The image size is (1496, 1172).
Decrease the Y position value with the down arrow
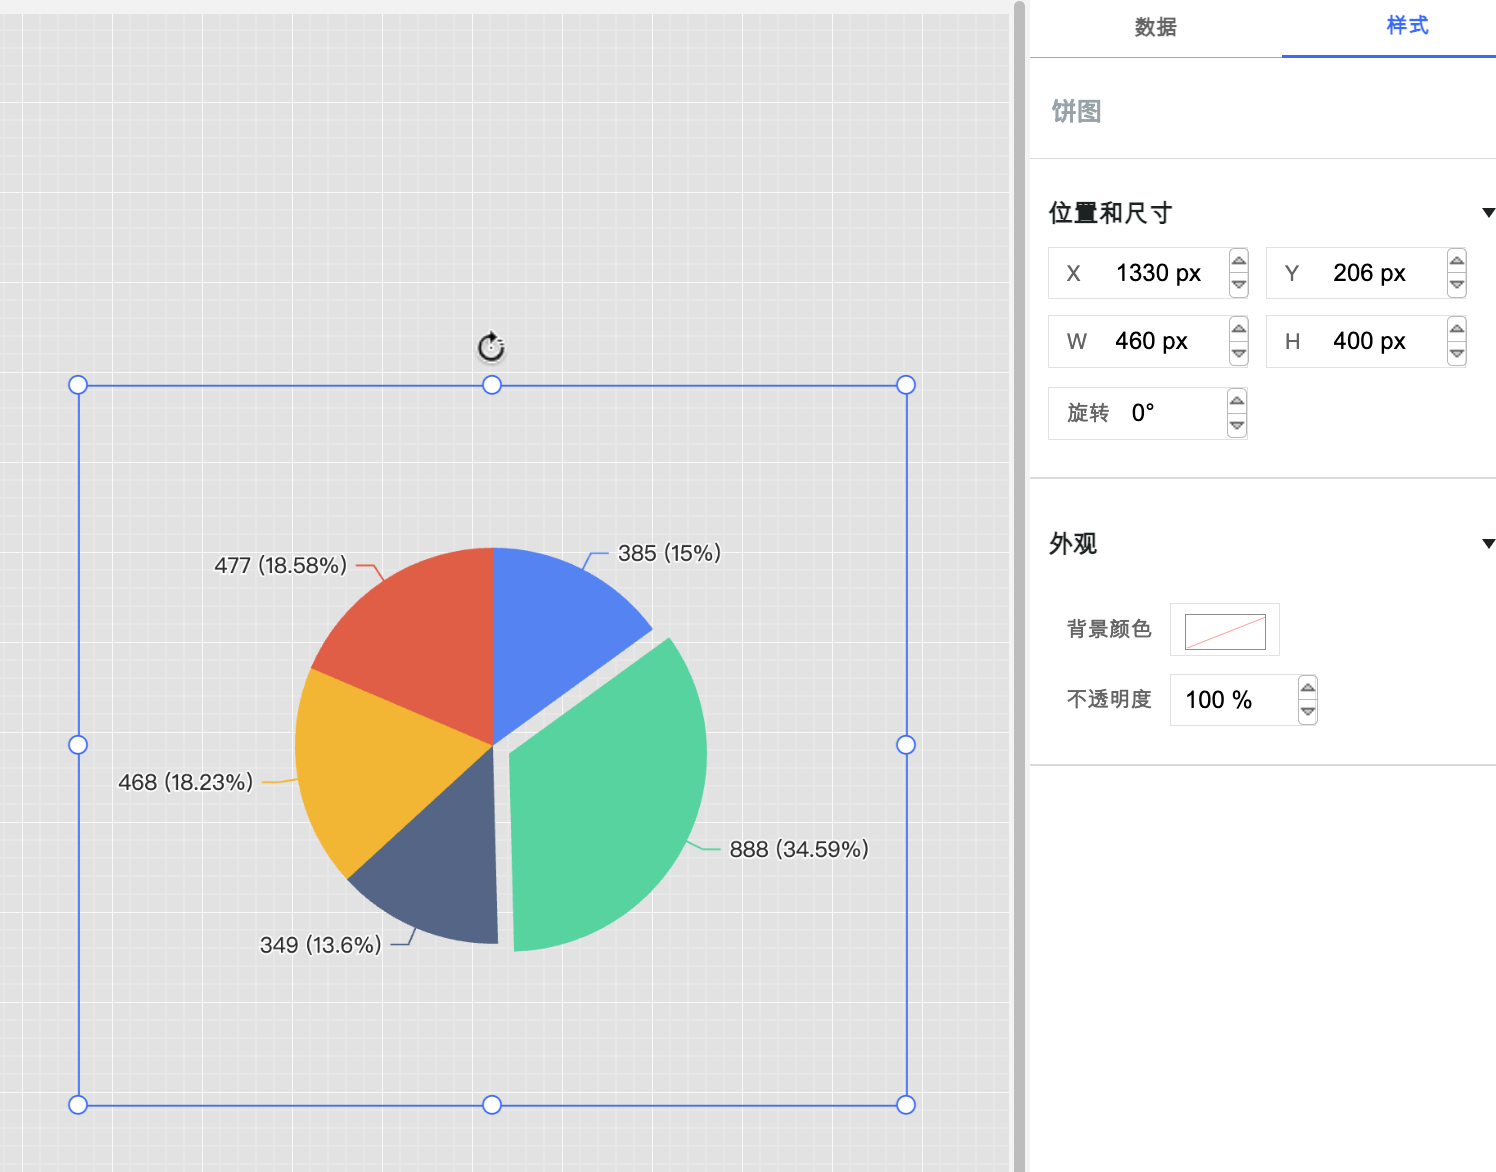click(1457, 285)
